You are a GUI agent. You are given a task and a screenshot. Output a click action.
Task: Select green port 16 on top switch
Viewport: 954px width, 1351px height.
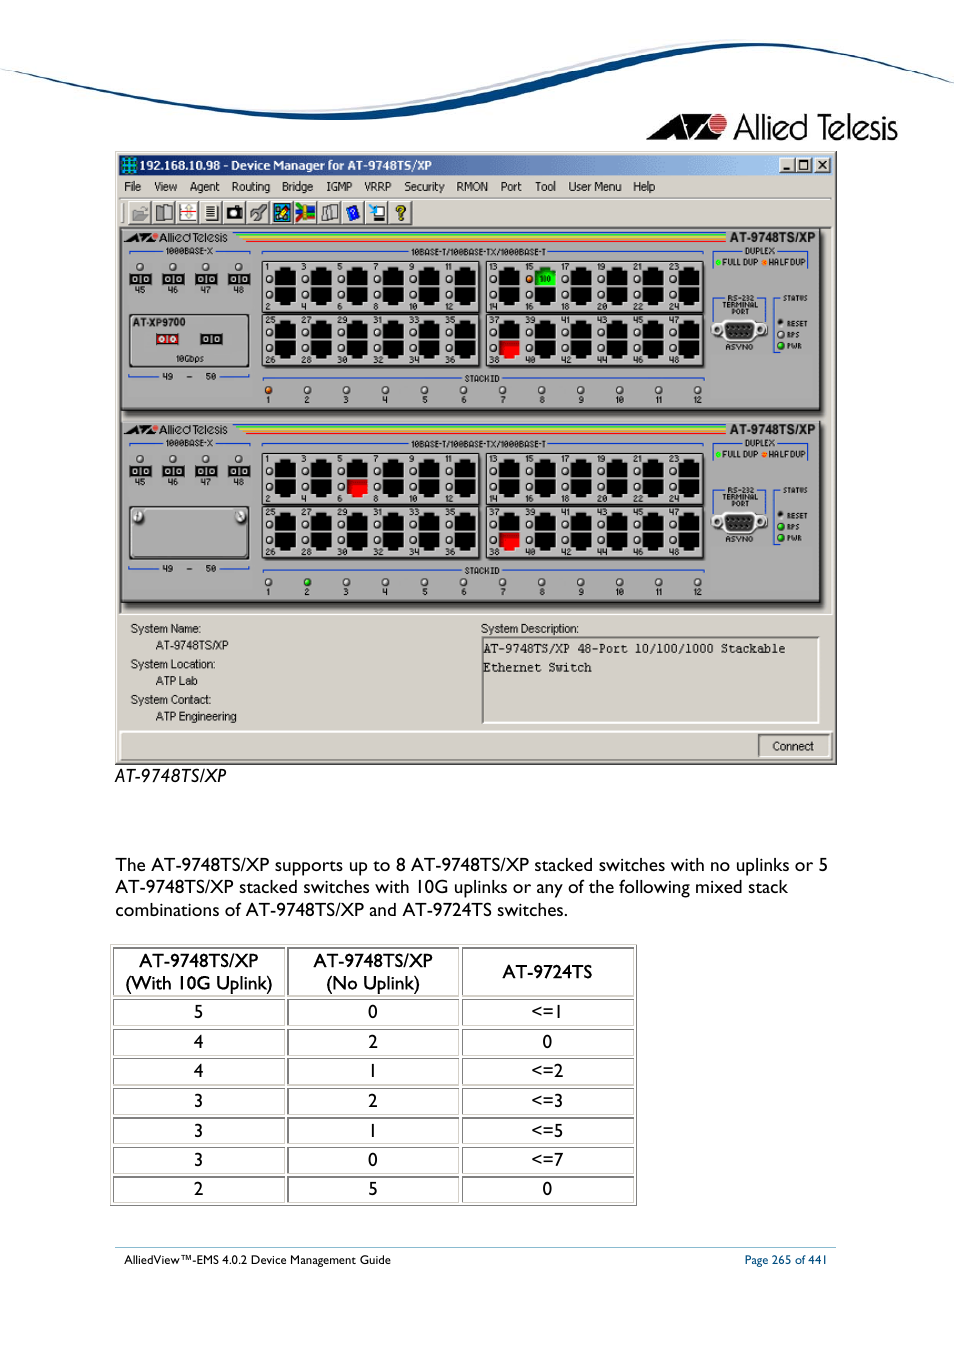[545, 279]
